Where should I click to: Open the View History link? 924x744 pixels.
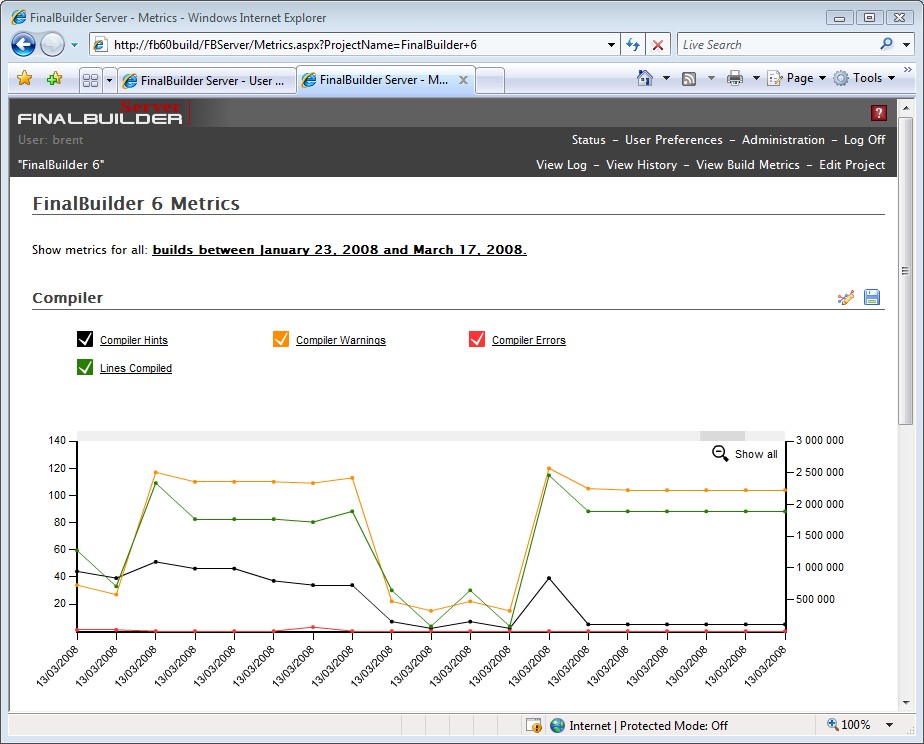(x=641, y=165)
